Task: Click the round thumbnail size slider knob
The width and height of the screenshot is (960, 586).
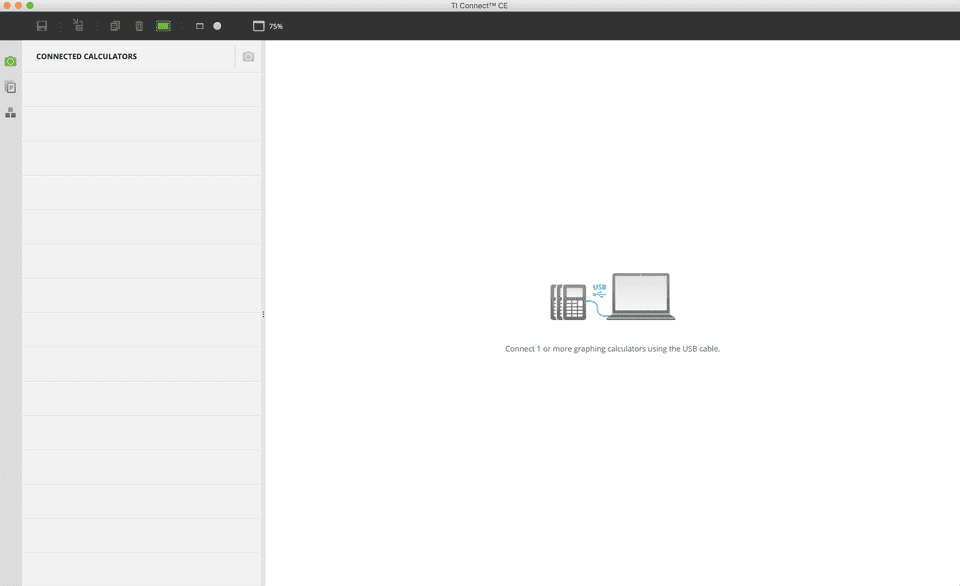Action: pos(217,26)
